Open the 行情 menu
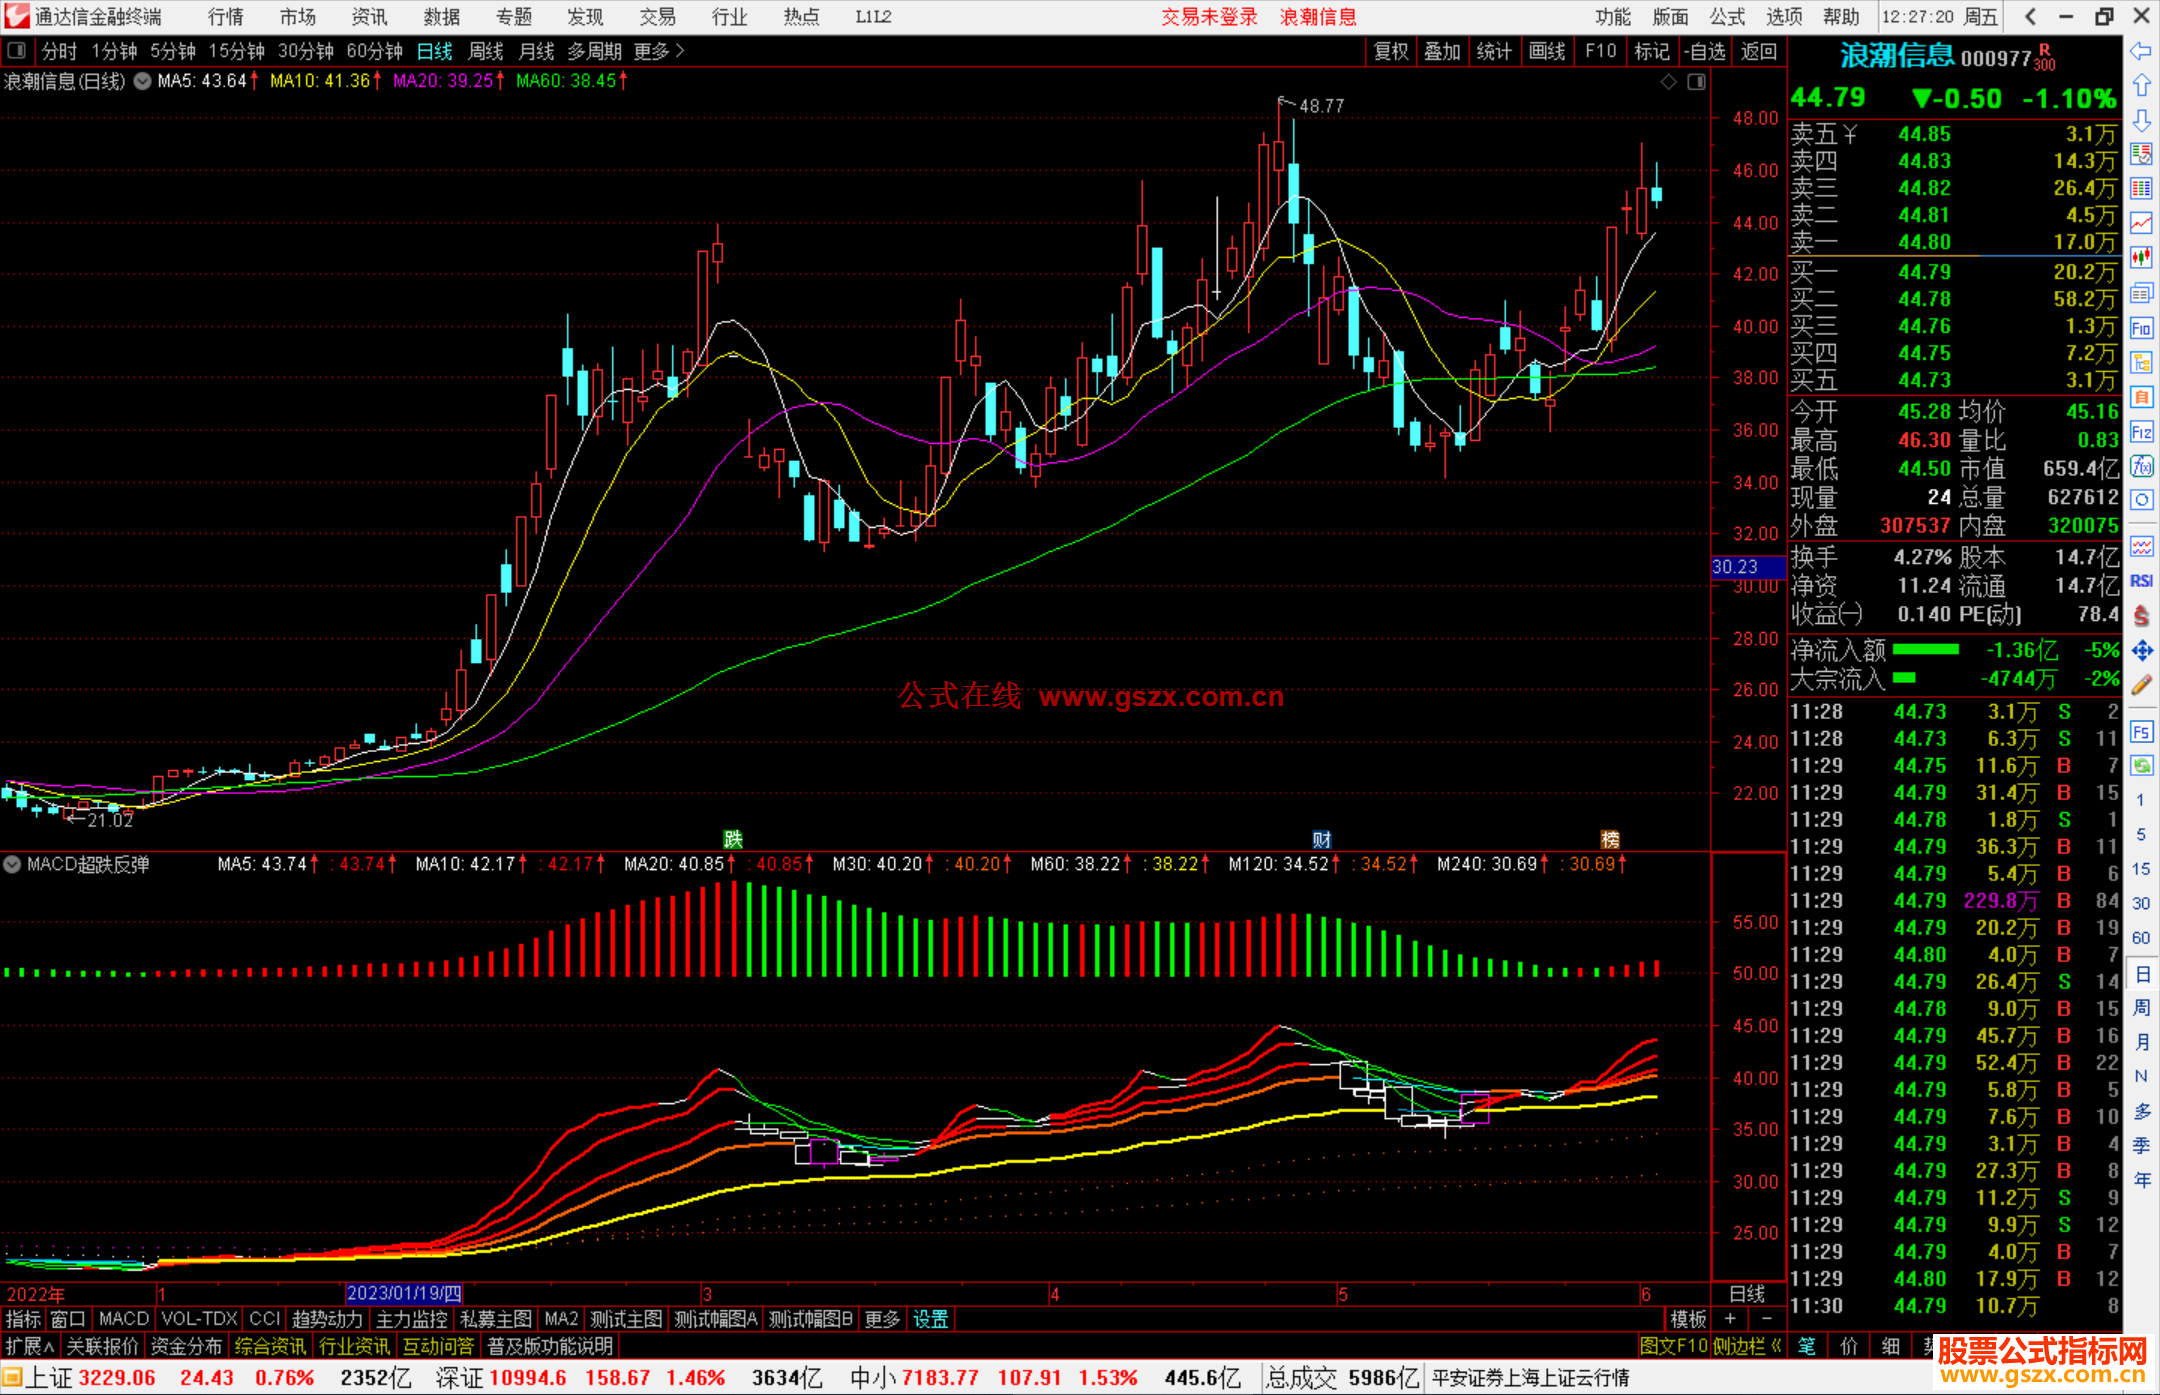This screenshot has height=1395, width=2160. coord(225,17)
